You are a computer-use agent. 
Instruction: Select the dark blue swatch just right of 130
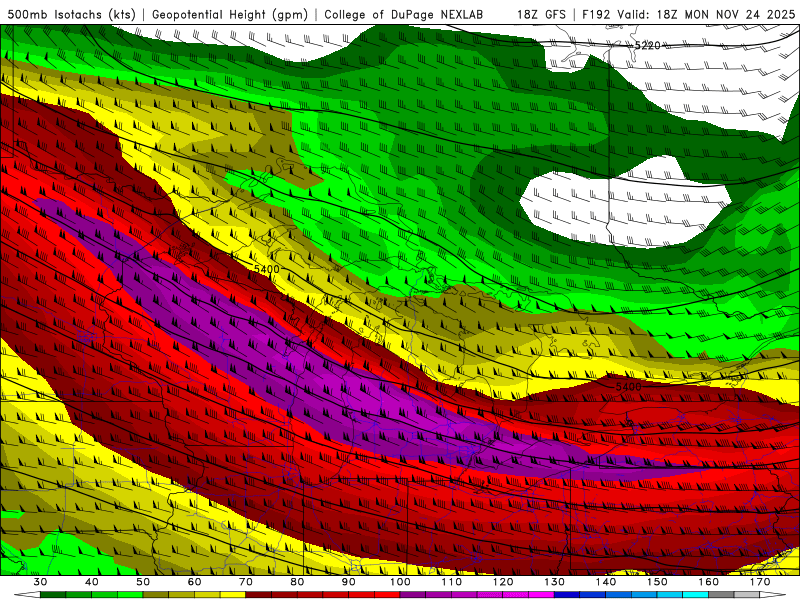pyautogui.click(x=567, y=595)
